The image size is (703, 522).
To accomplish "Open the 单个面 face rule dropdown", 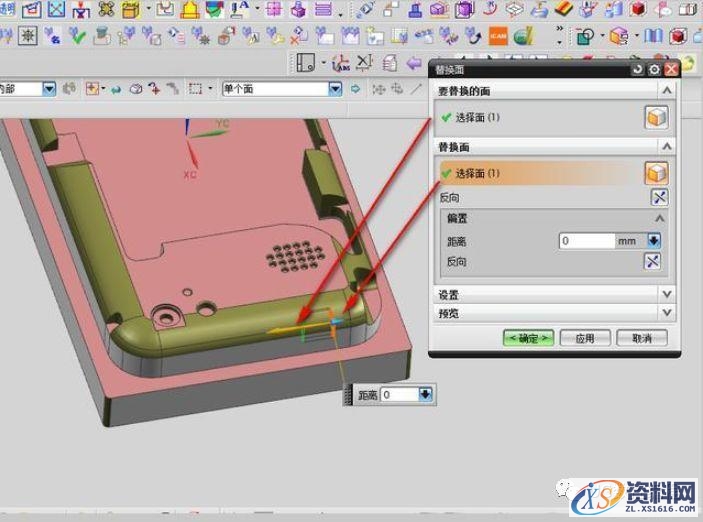I will click(x=336, y=89).
